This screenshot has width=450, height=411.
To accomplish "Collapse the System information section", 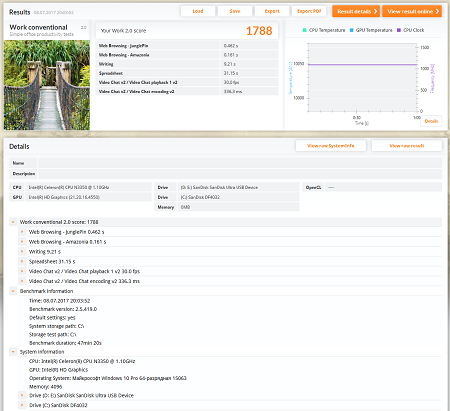I will point(13,352).
